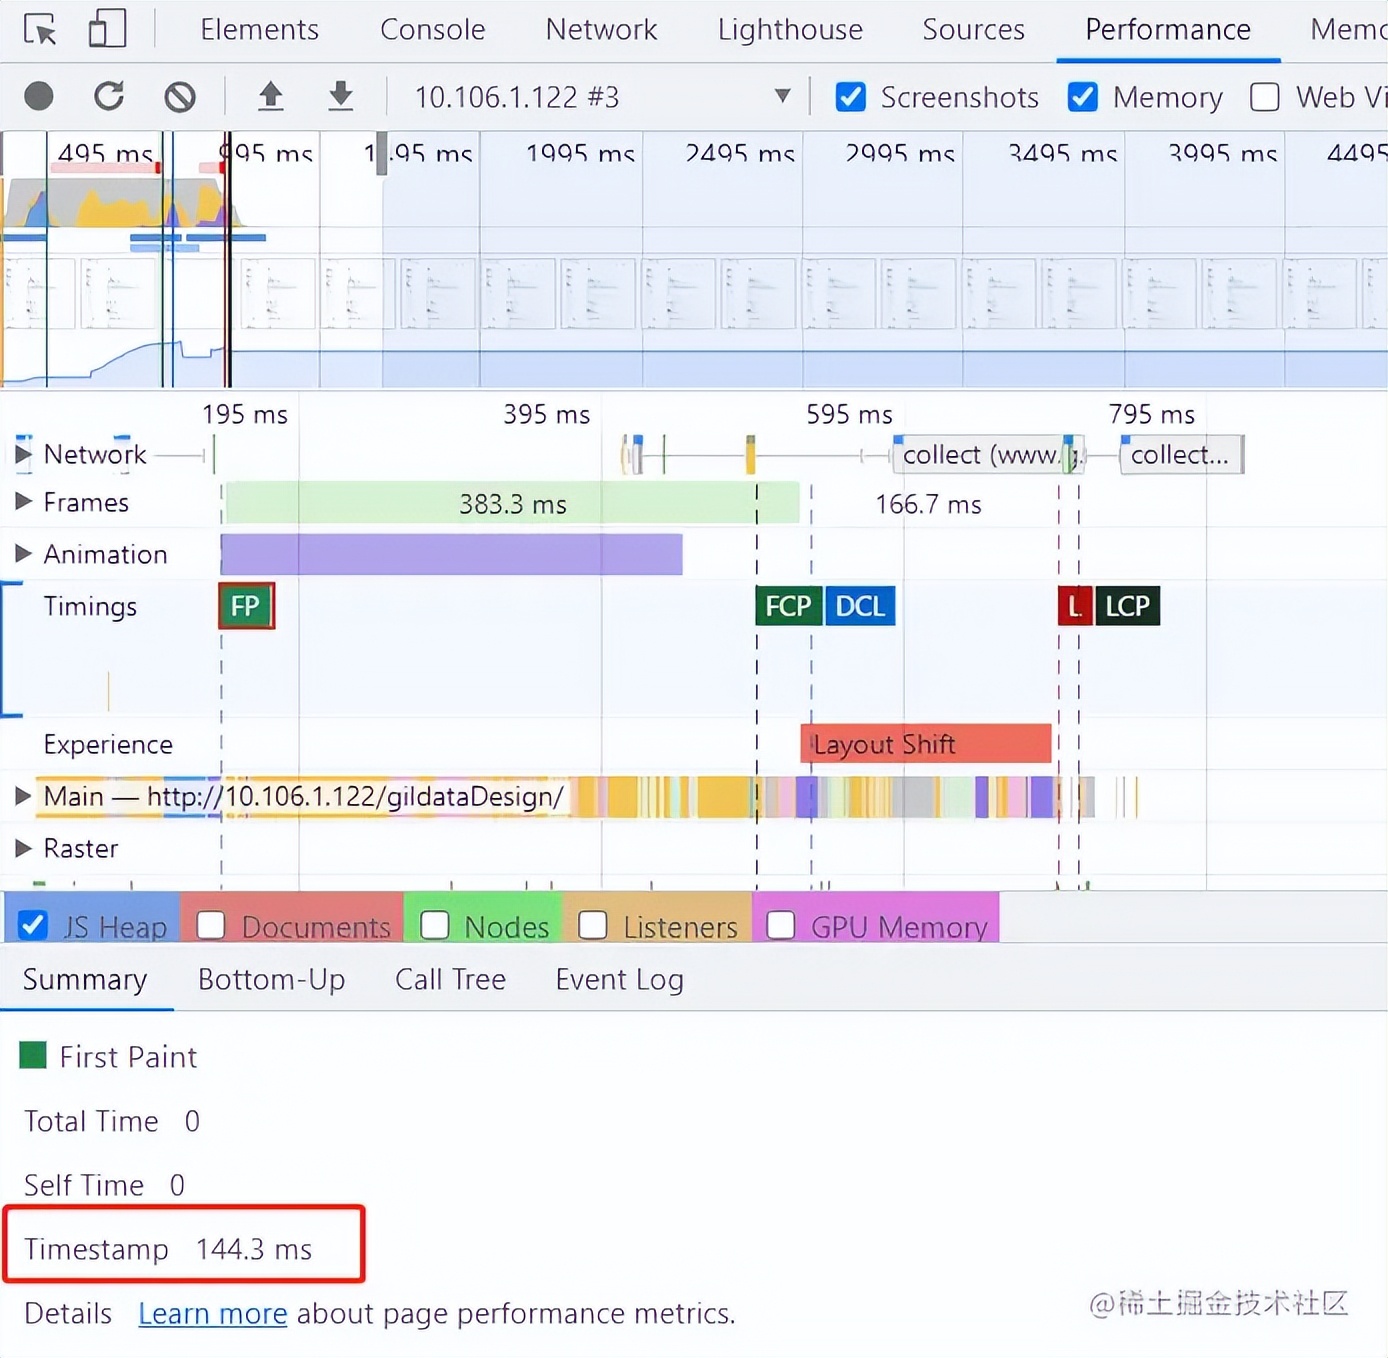
Task: Click the load profile upload icon
Action: 270,97
